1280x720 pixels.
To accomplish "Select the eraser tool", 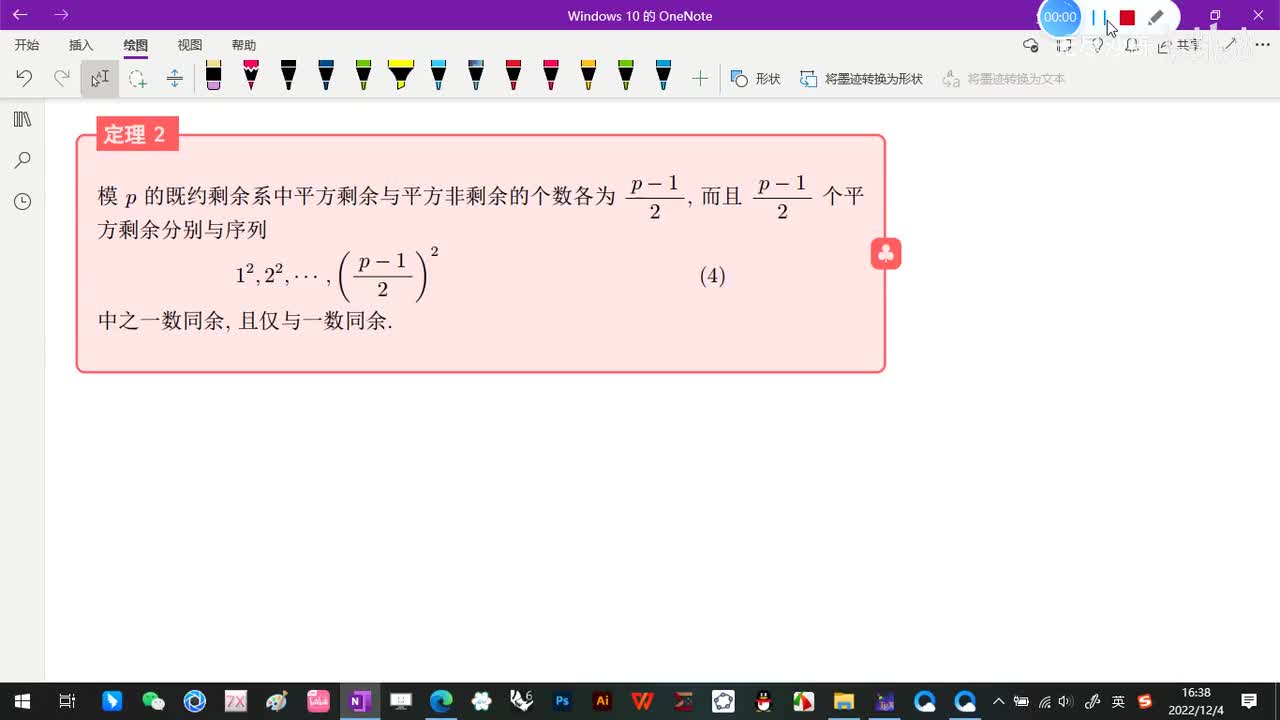I will 213,76.
